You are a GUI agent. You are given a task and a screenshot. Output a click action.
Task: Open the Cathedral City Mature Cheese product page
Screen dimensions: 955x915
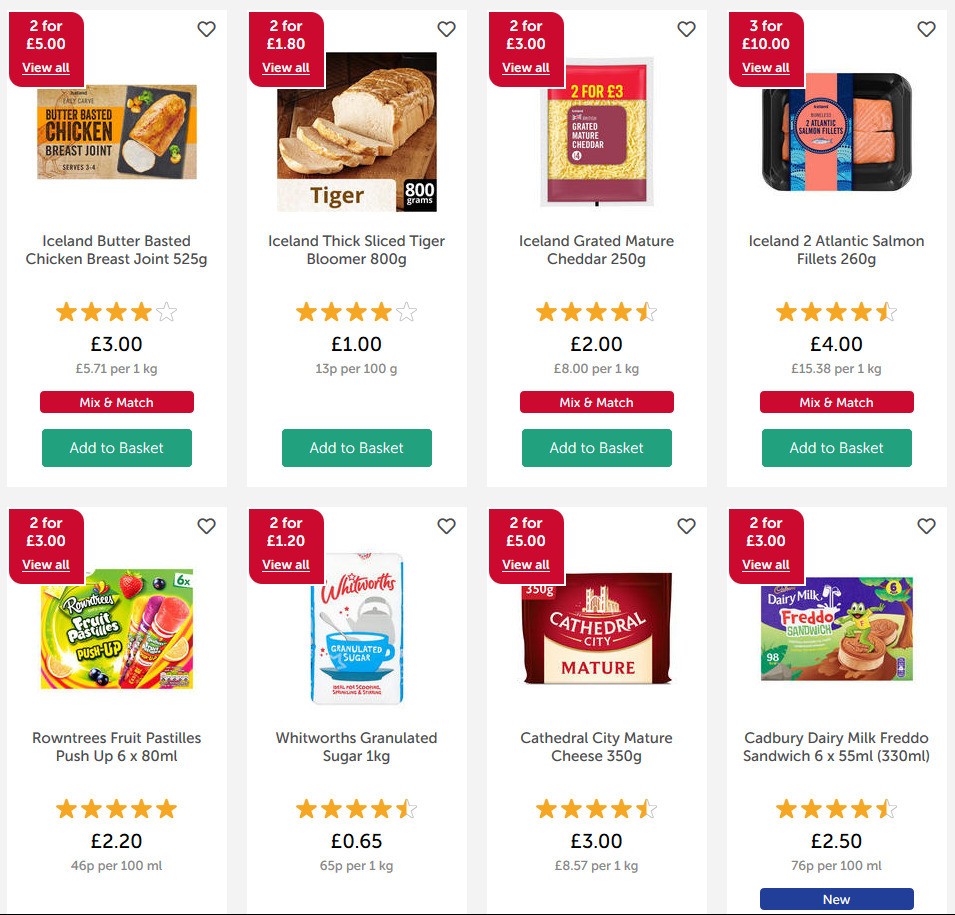pyautogui.click(x=596, y=747)
